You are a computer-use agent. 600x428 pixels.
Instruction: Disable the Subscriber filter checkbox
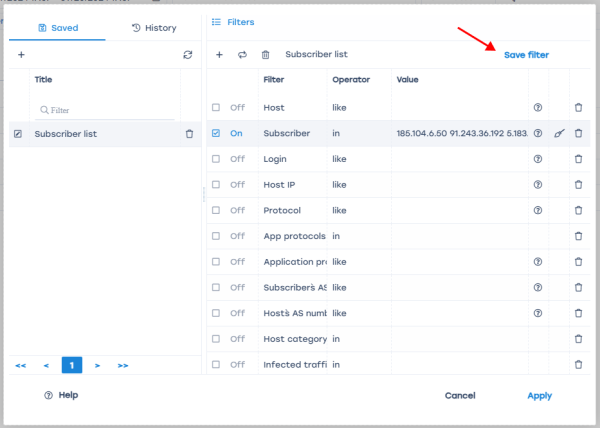216,133
